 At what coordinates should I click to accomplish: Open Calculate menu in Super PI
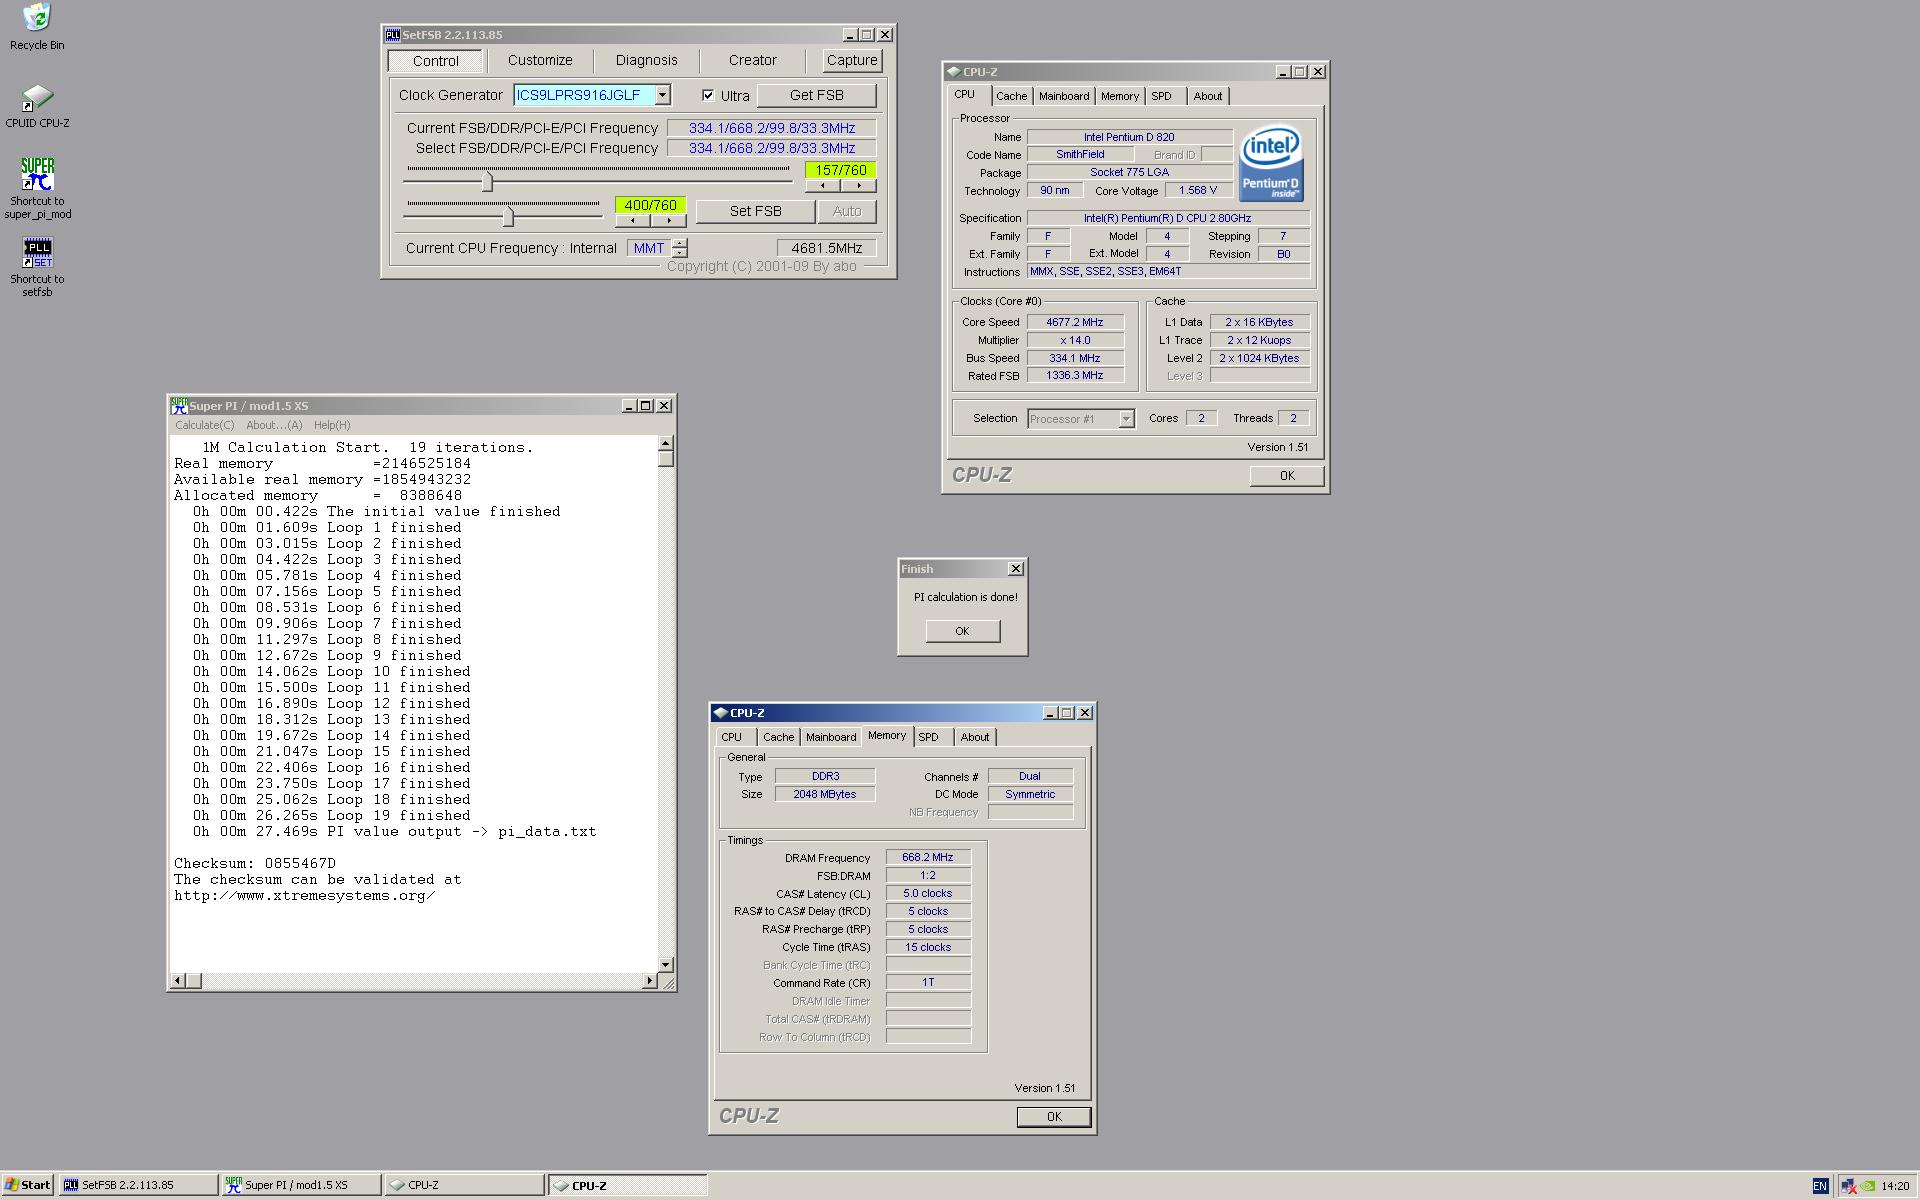(x=204, y=425)
